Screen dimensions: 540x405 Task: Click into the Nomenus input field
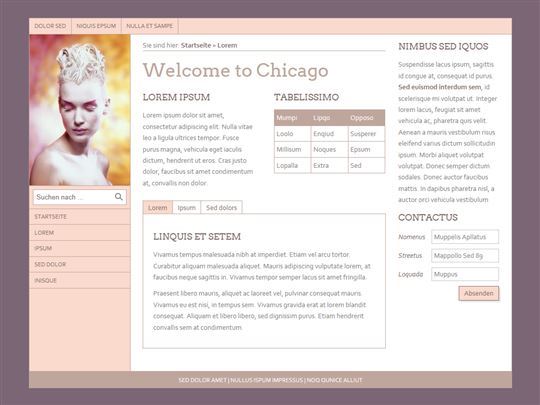[x=465, y=237]
